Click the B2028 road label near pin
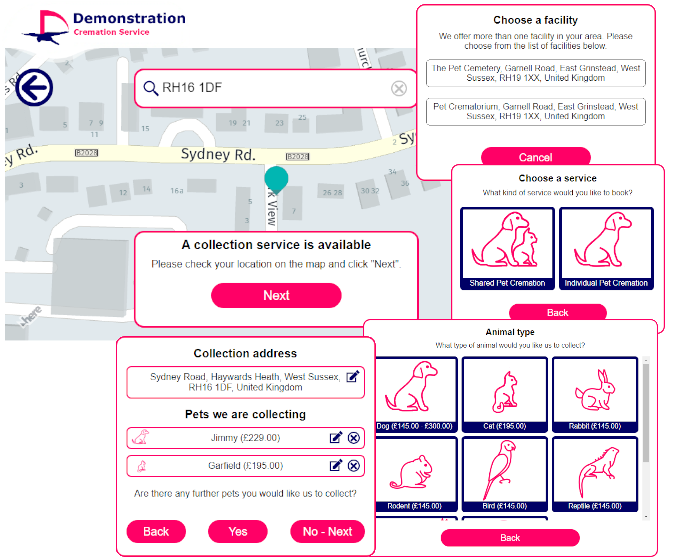Image resolution: width=680 pixels, height=557 pixels. coord(298,157)
